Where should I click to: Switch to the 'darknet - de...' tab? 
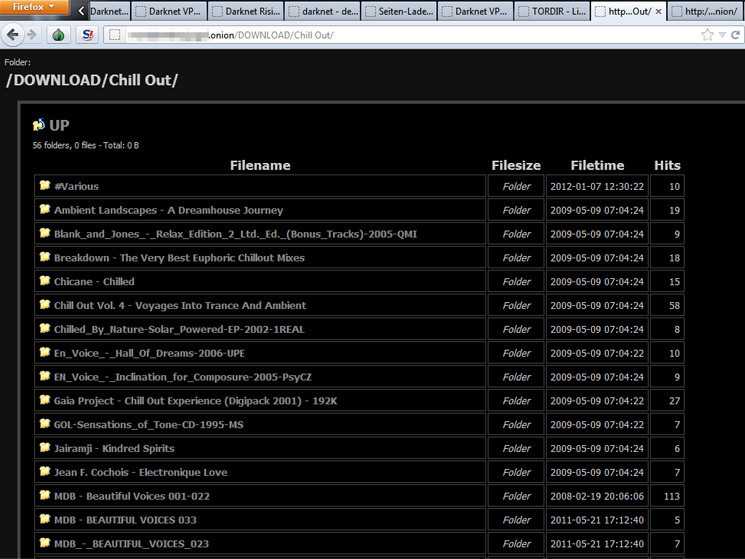[x=323, y=11]
